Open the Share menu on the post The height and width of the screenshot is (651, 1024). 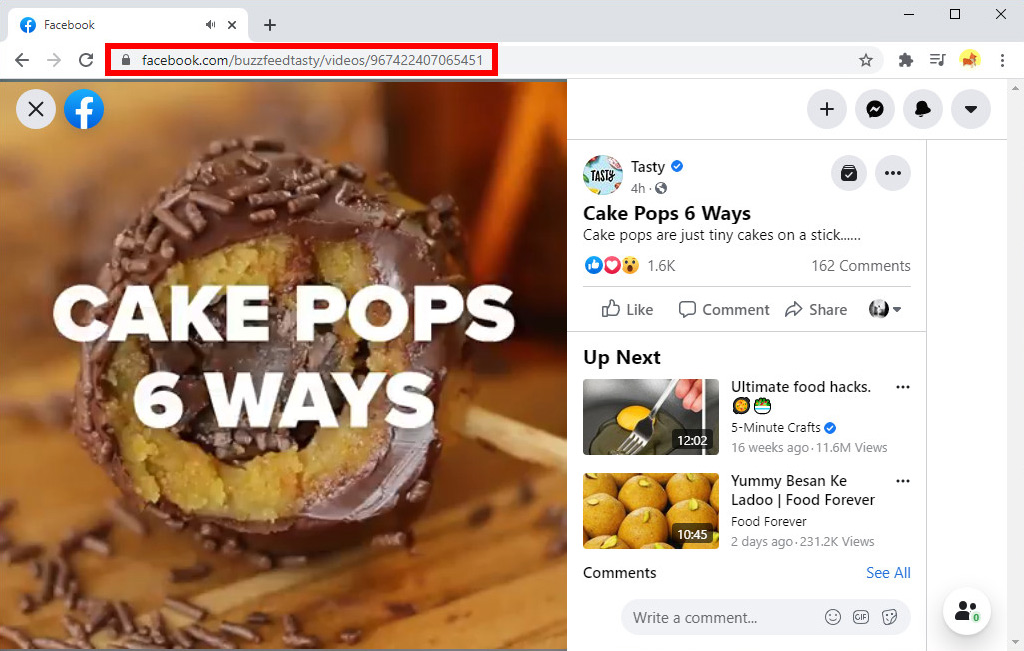[x=816, y=309]
